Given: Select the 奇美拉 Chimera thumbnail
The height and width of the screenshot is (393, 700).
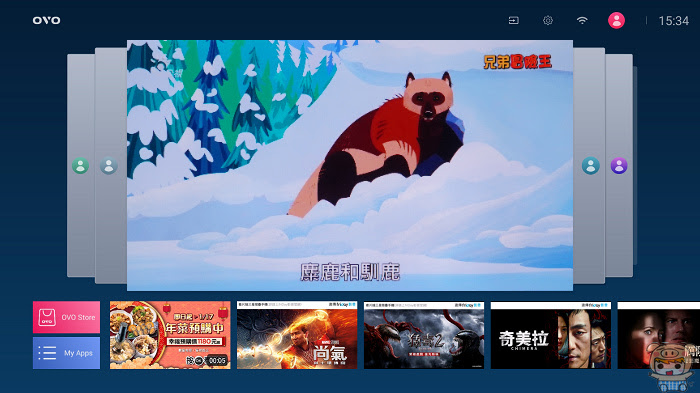Looking at the screenshot, I should (550, 335).
